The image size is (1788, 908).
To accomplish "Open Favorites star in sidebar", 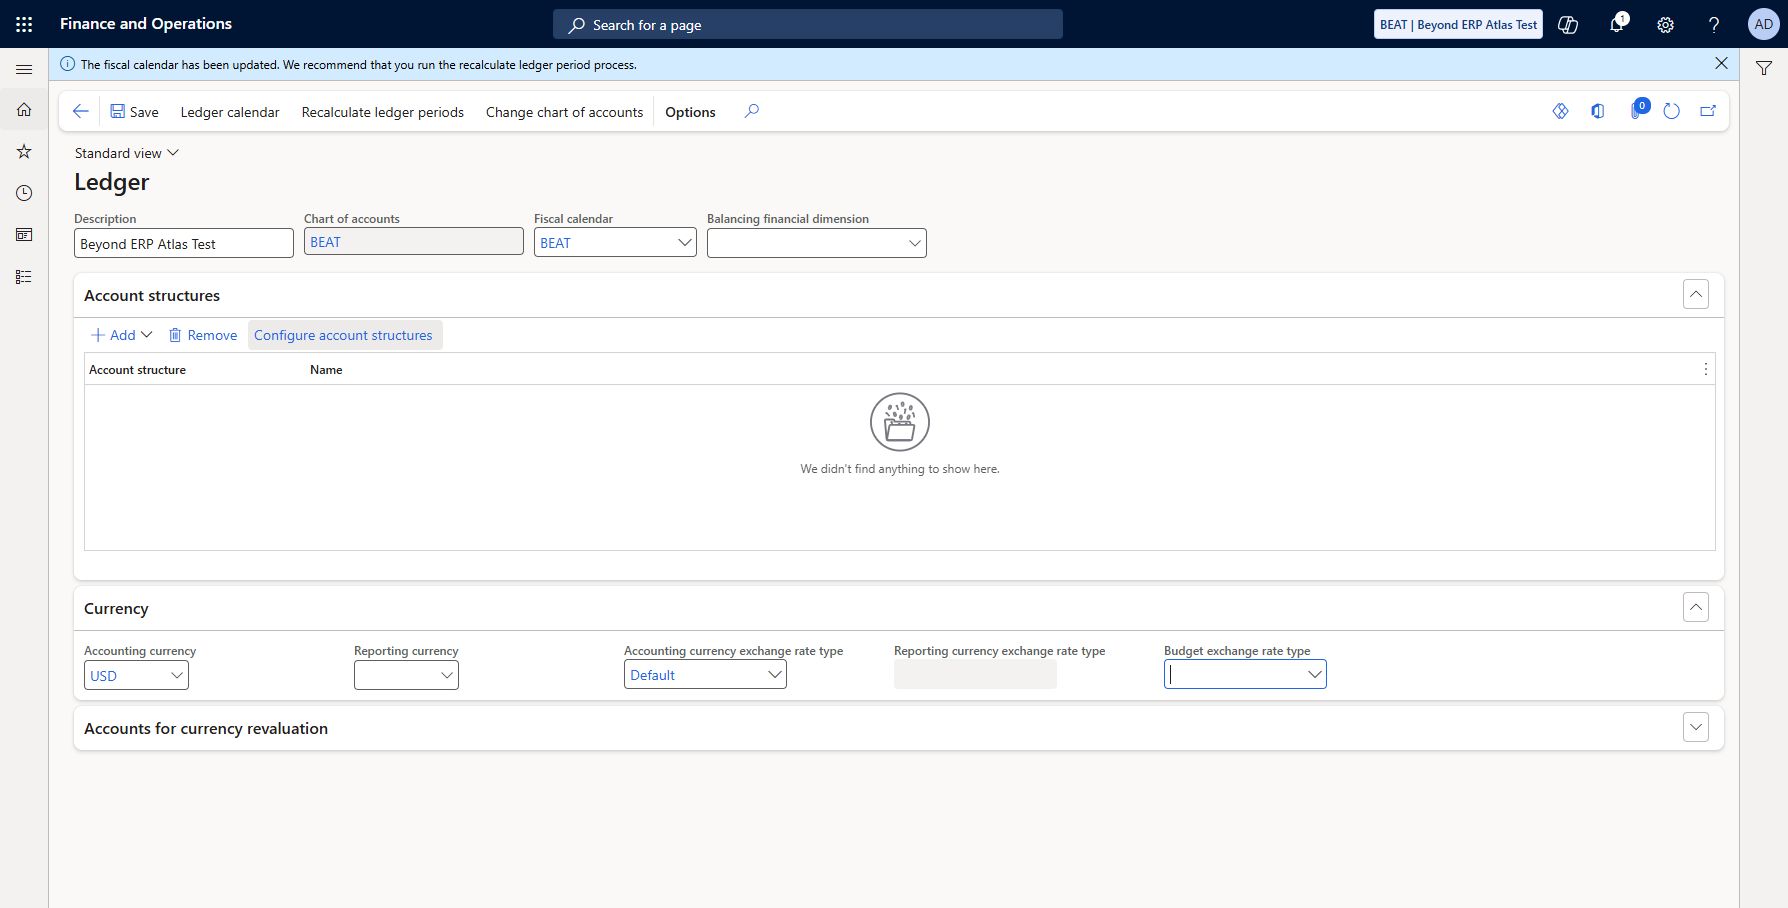I will point(24,151).
